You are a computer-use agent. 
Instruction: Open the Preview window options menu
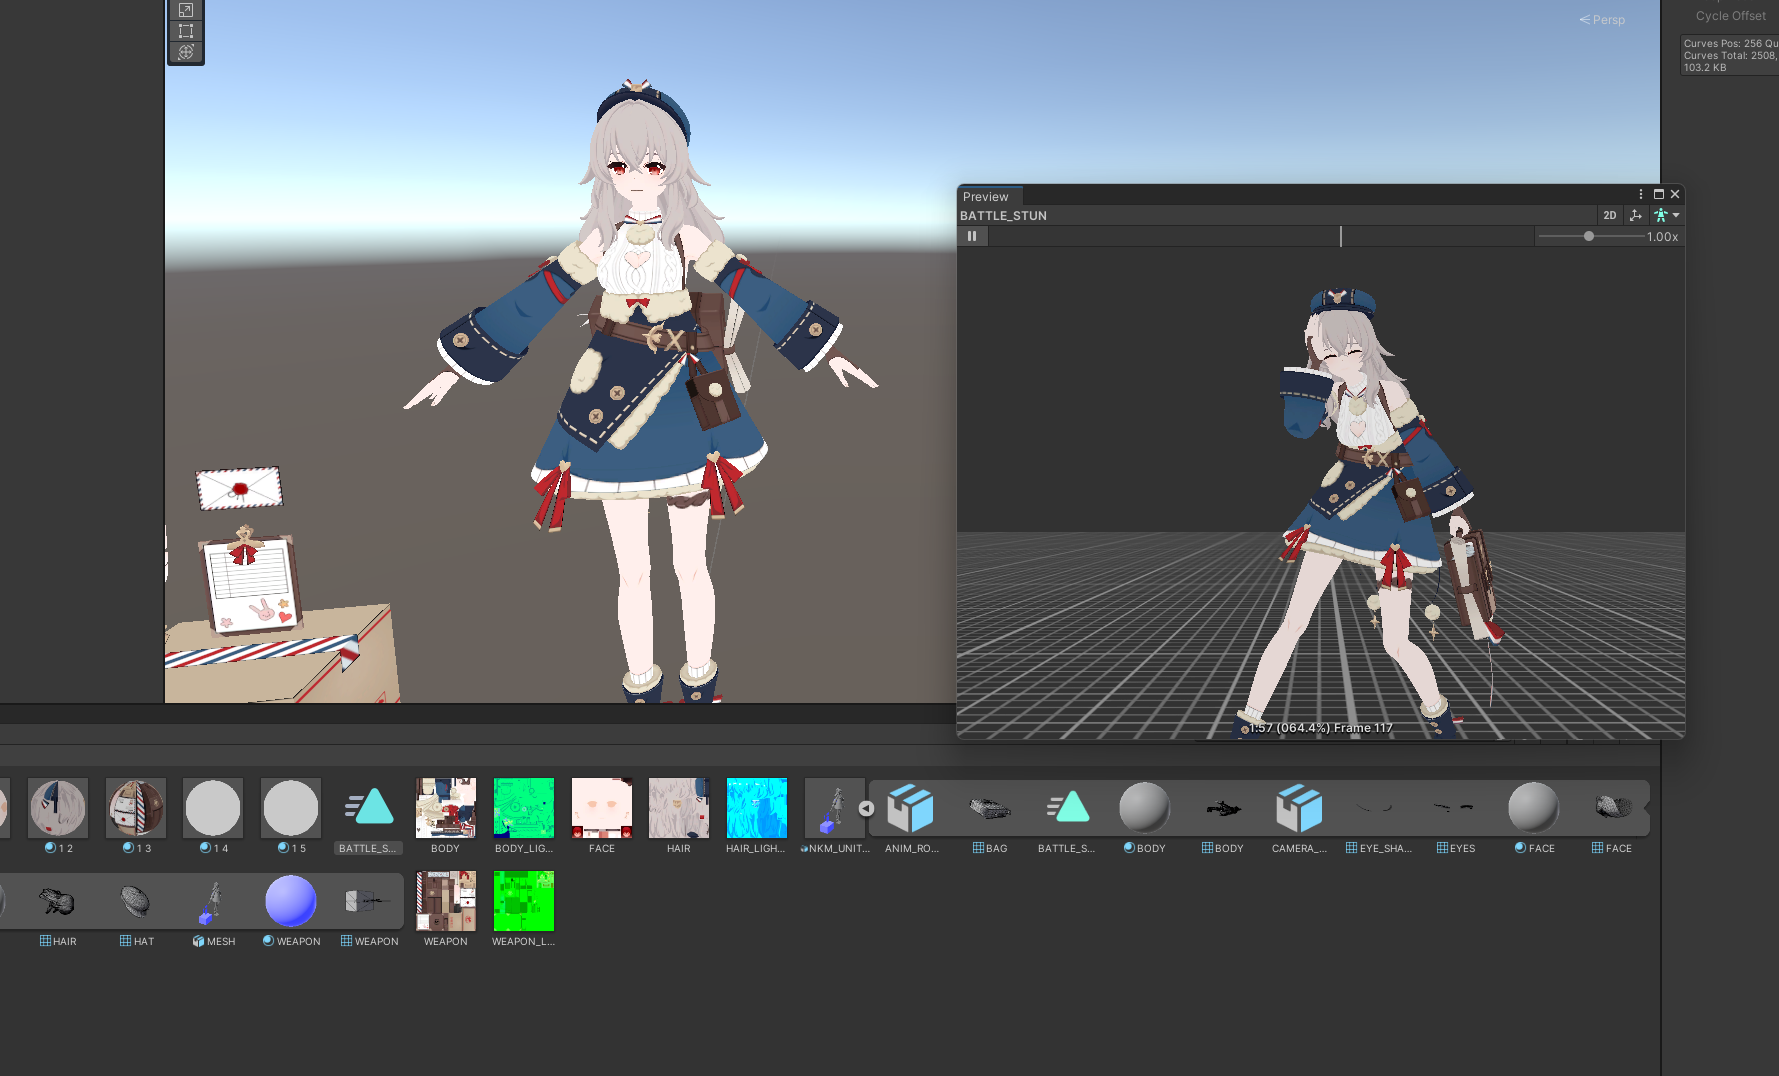[1641, 194]
